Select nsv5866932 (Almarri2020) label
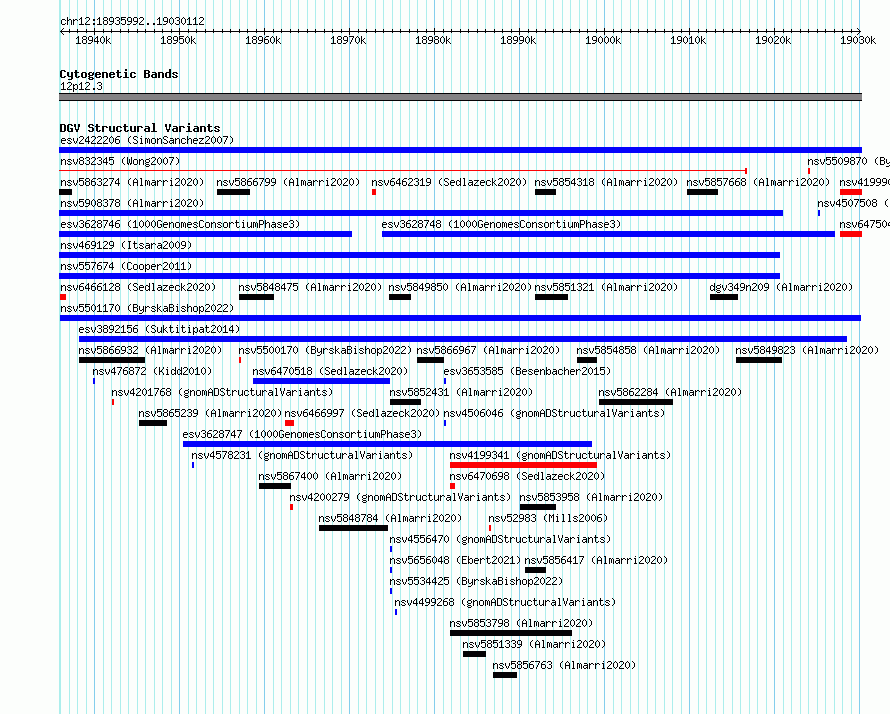This screenshot has height=714, width=890. 150,350
